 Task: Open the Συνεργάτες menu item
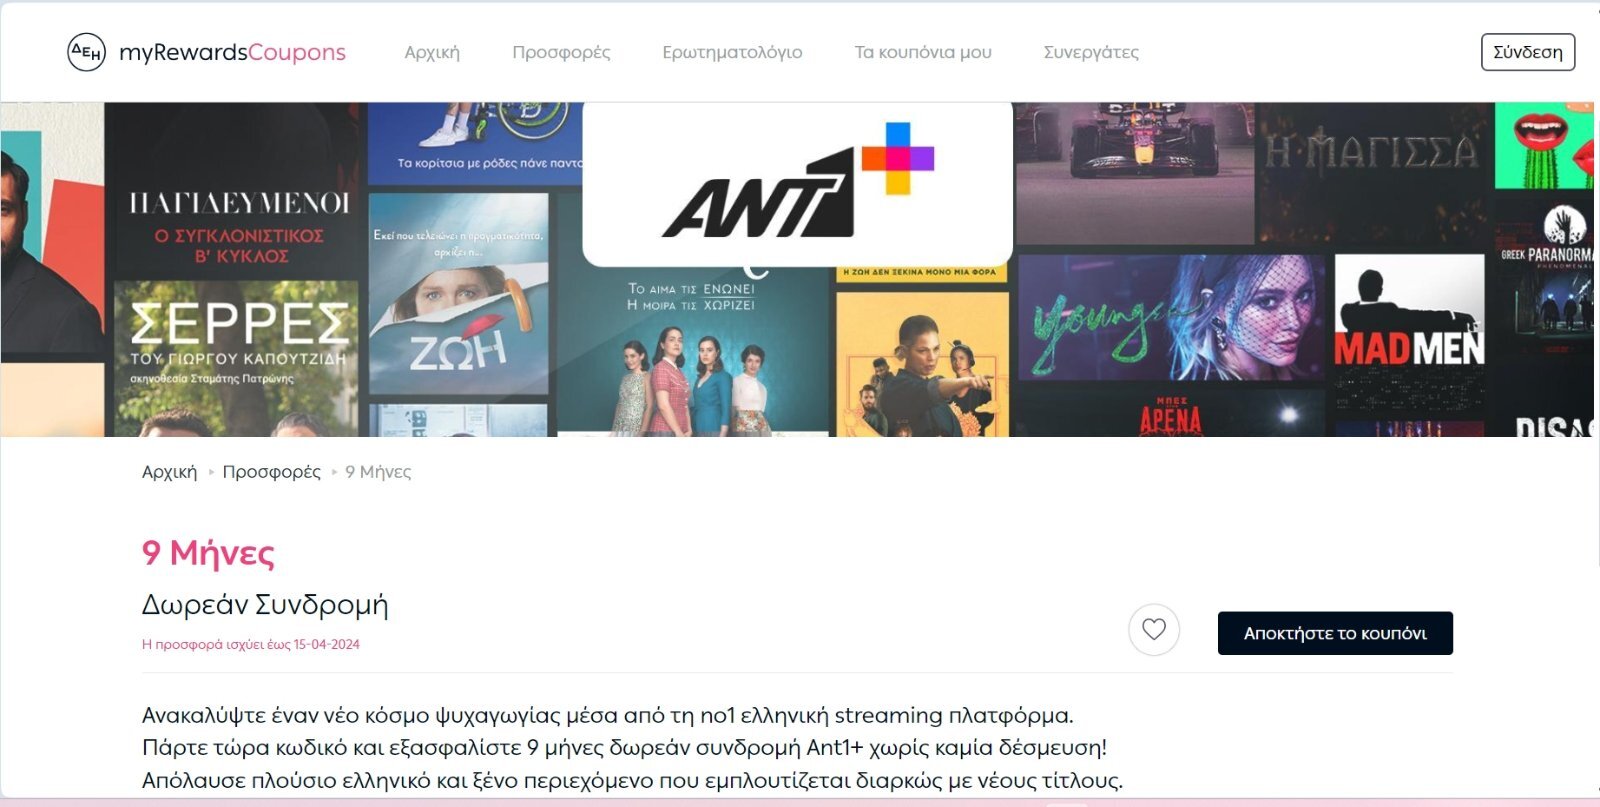(x=1091, y=52)
